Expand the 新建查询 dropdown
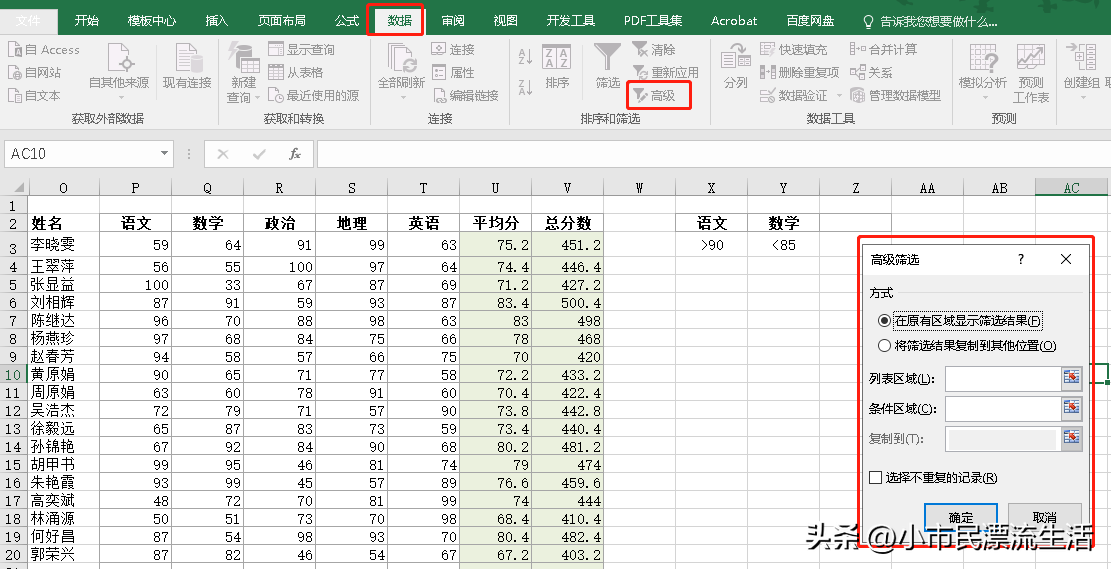Screen dimensions: 1111x569 point(257,98)
